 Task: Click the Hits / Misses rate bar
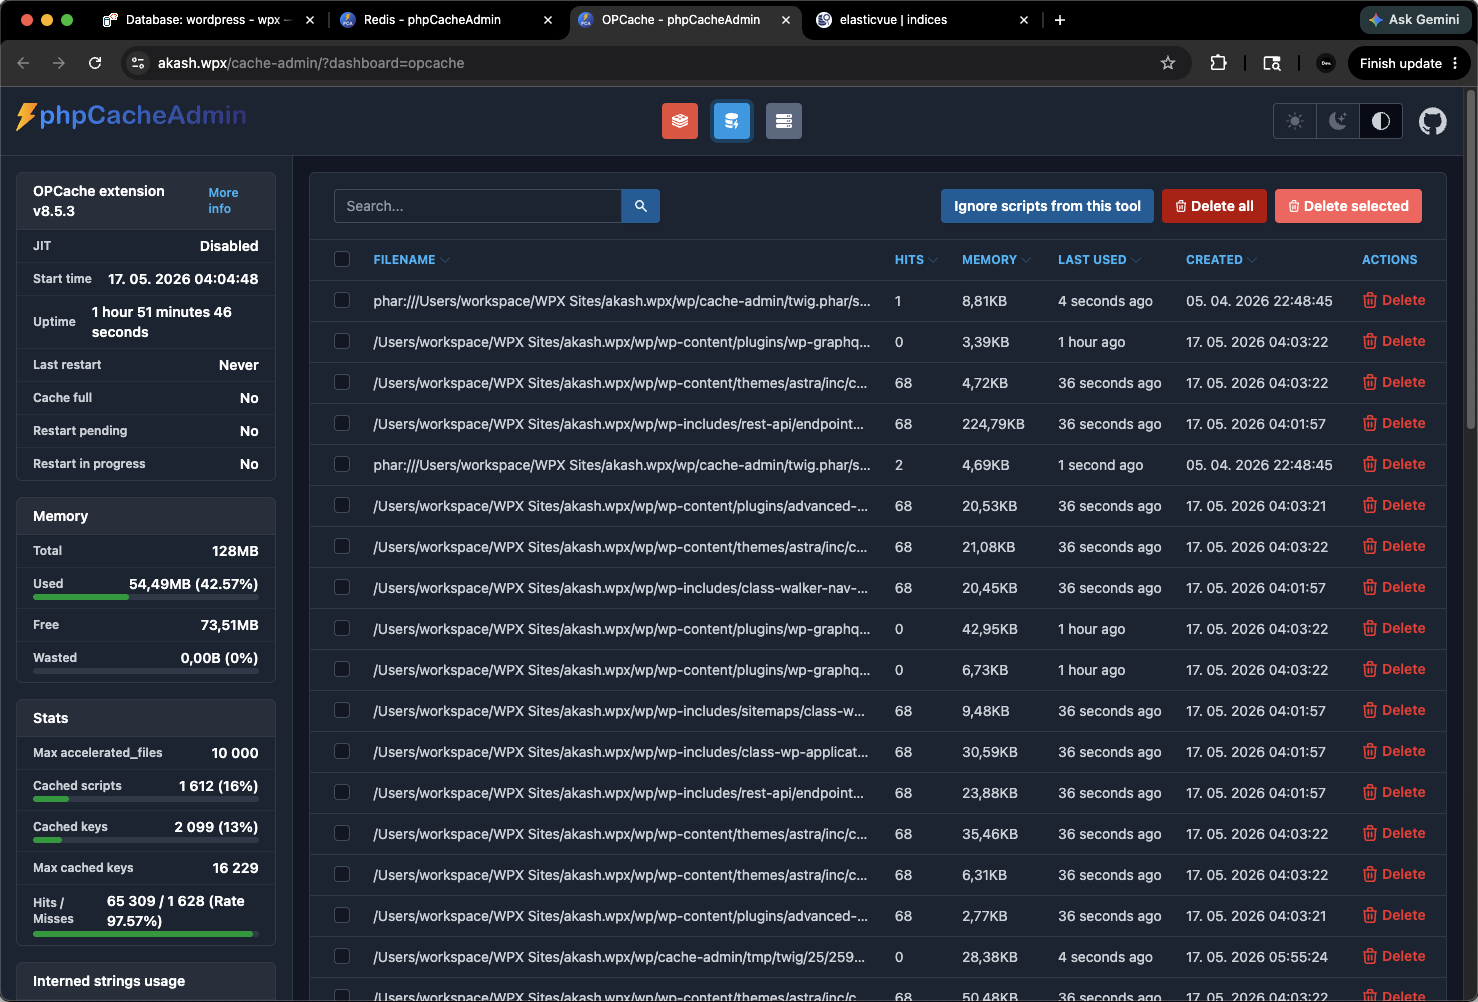tap(146, 934)
